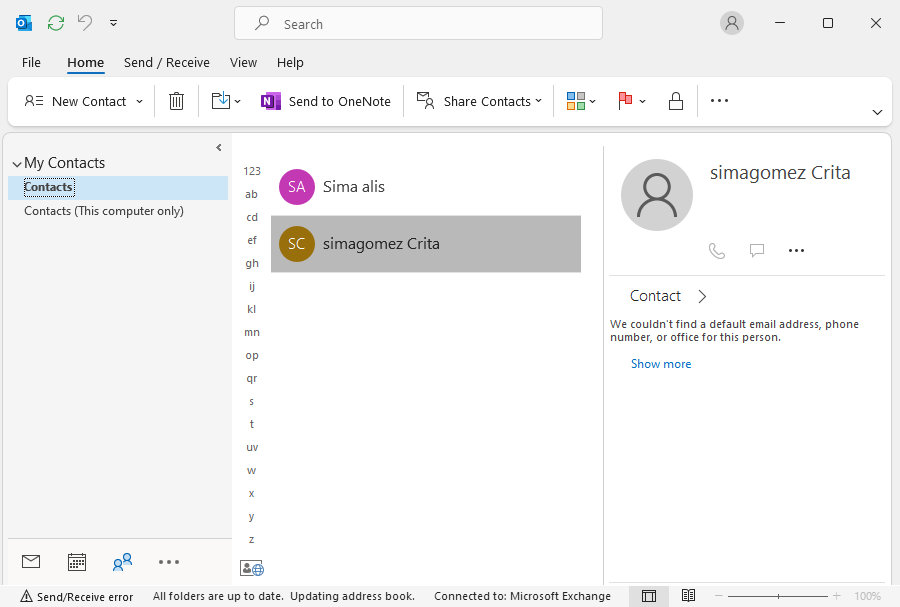
Task: Click the Send/Receive error status
Action: point(76,597)
